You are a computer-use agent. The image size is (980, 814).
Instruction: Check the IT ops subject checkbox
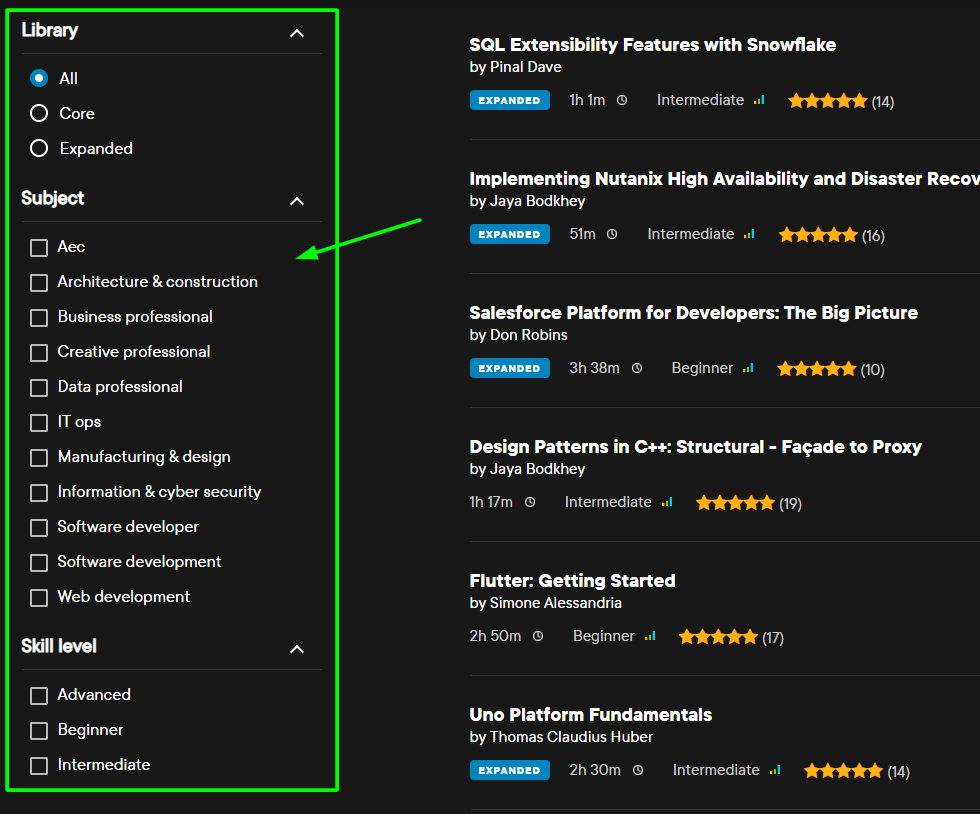[39, 423]
